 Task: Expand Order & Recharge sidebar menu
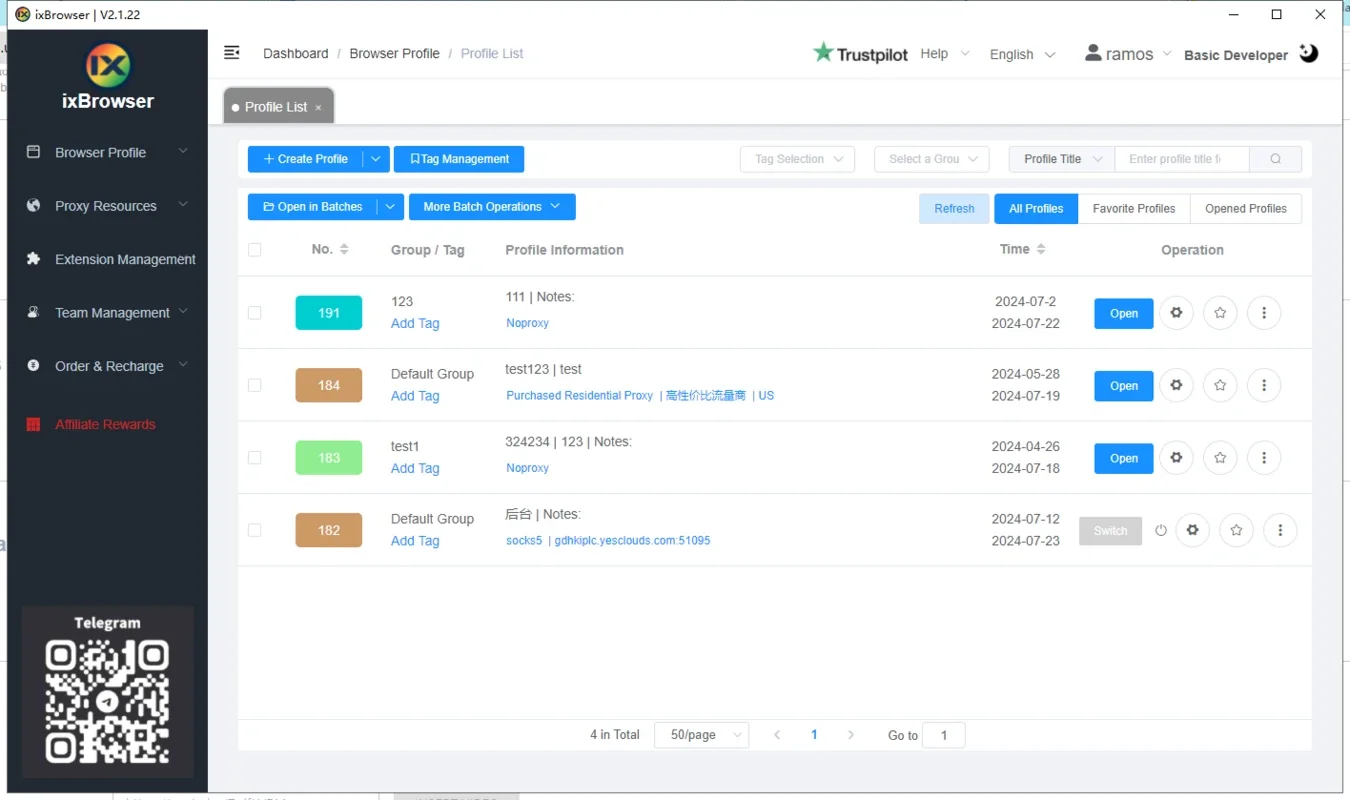107,366
